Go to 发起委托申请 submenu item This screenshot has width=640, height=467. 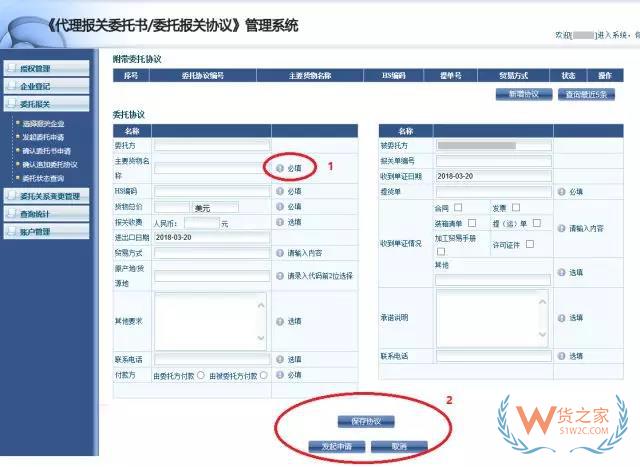pos(43,137)
